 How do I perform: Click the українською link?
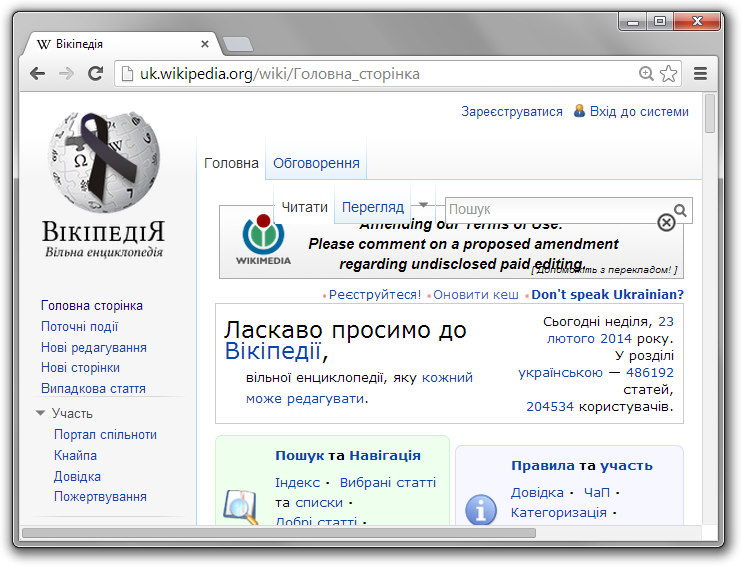(x=560, y=373)
